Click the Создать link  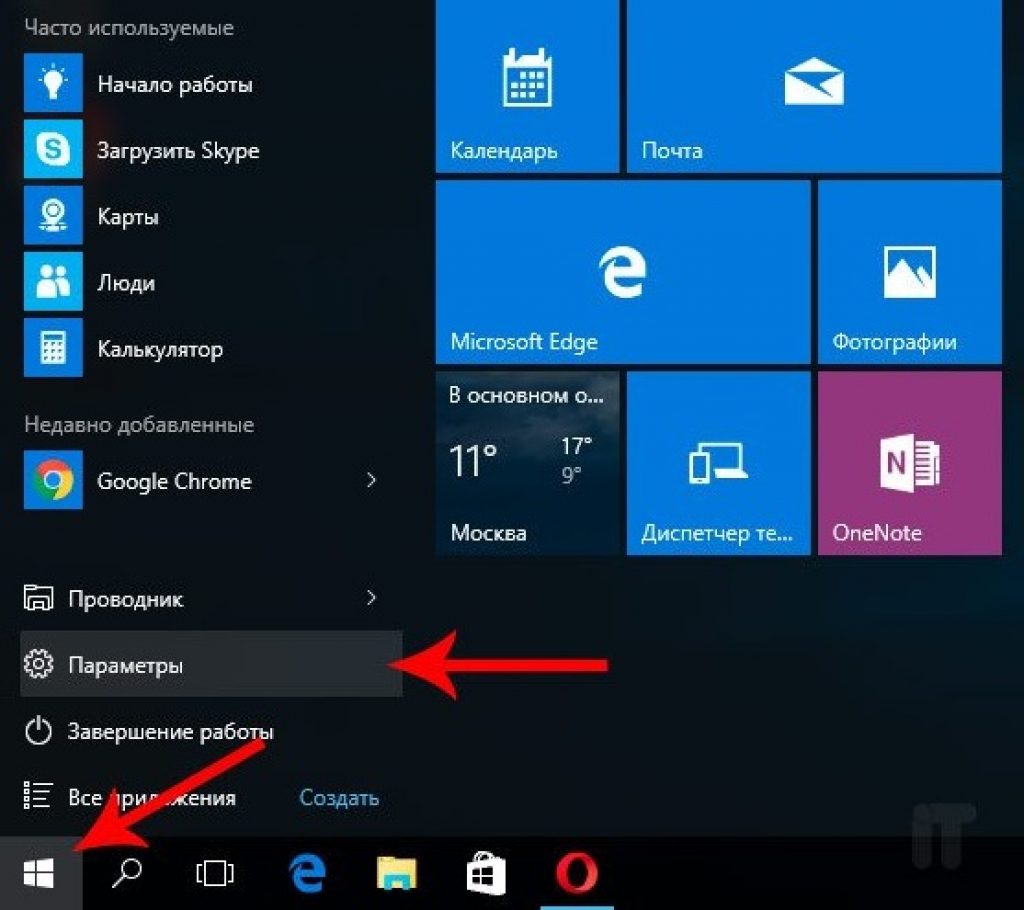point(339,798)
